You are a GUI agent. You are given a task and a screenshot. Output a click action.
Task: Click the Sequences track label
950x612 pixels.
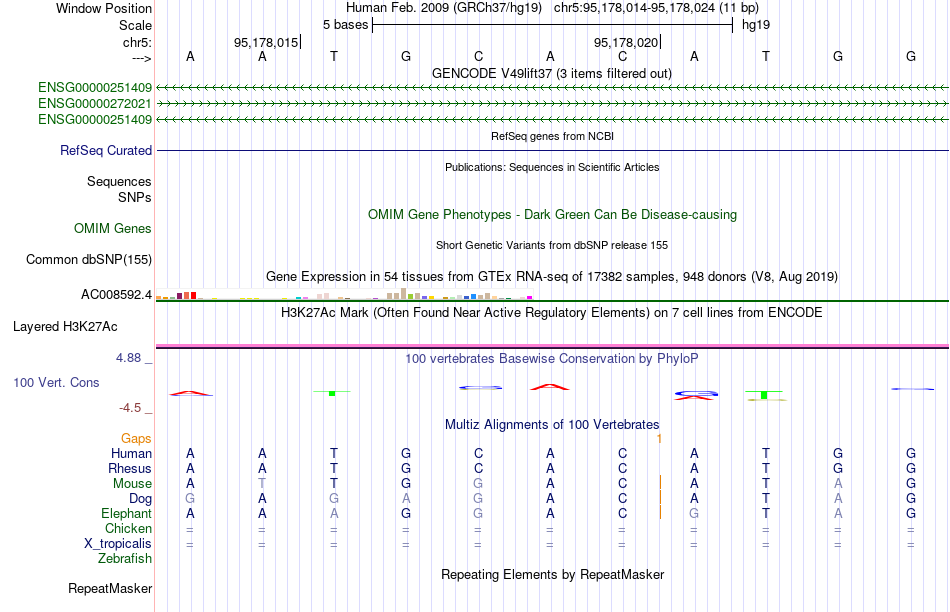coord(119,181)
